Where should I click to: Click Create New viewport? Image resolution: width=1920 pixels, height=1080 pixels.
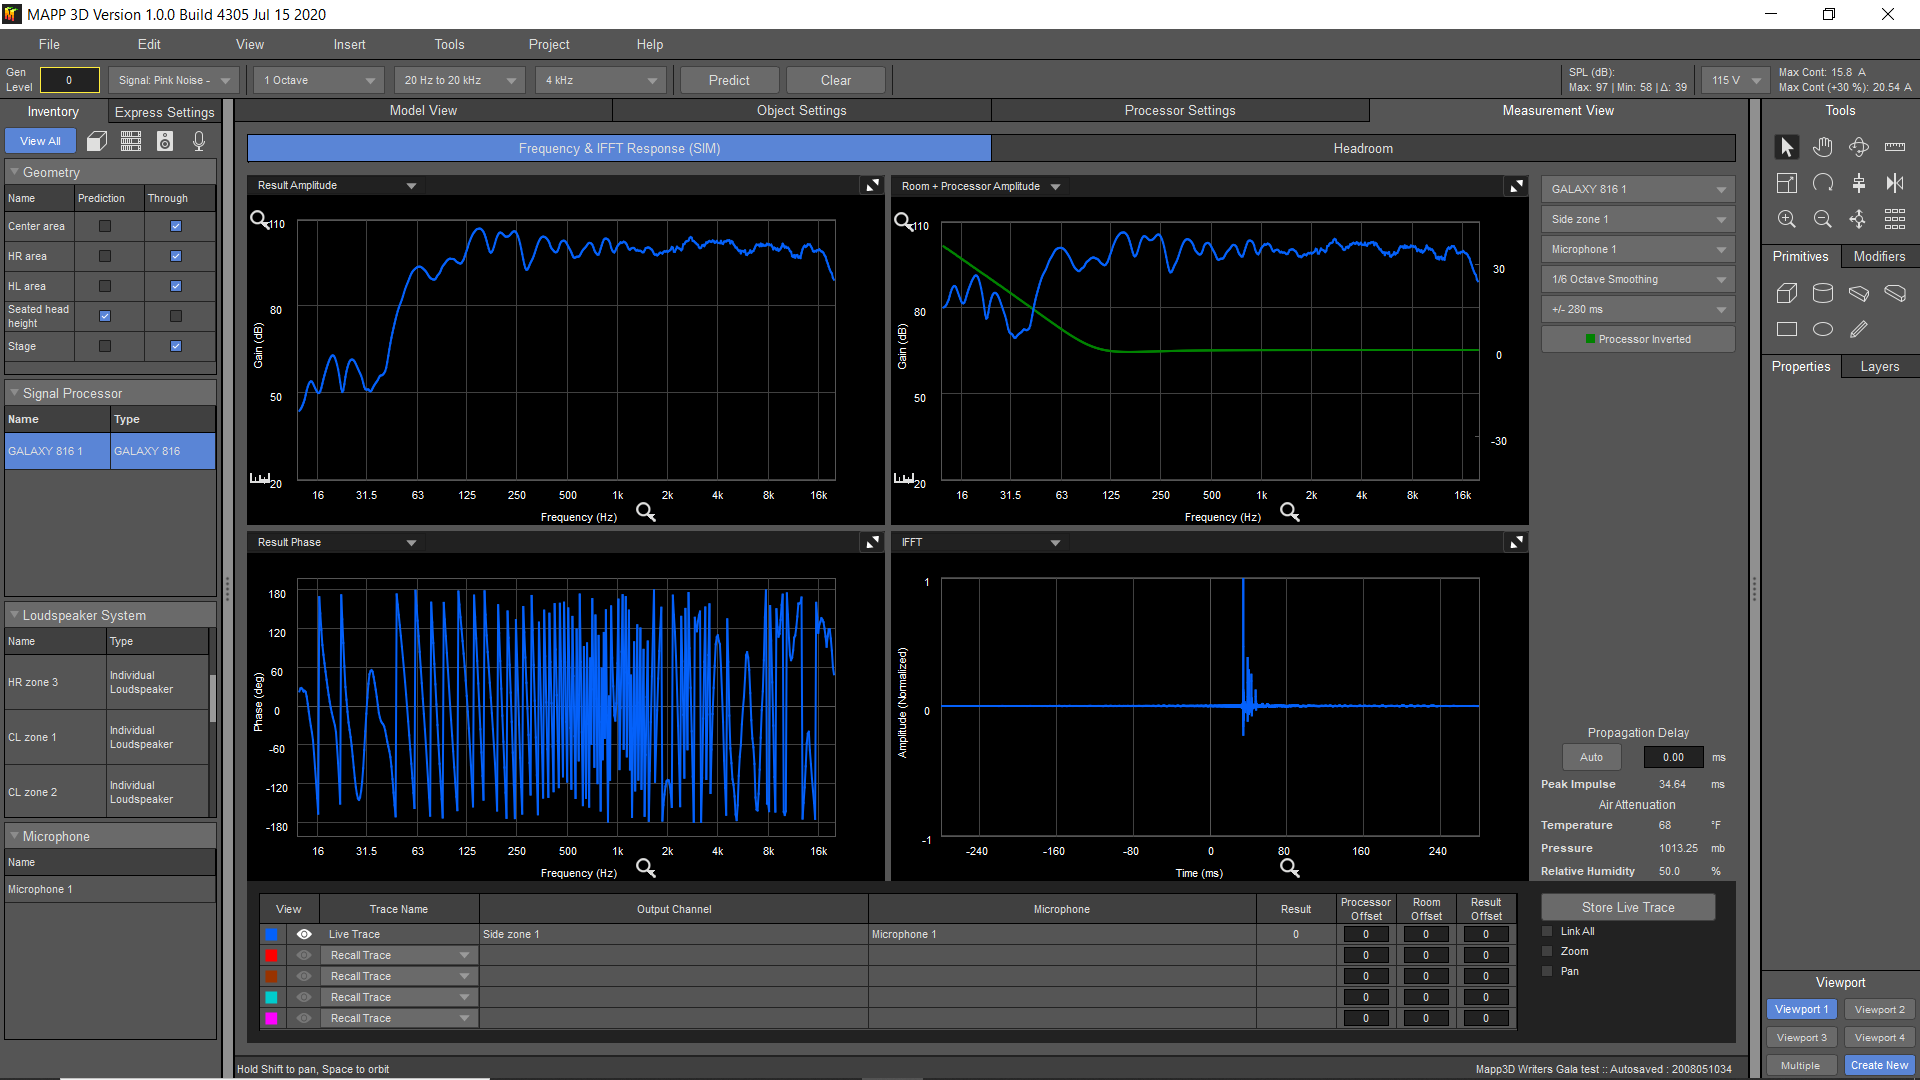point(1879,1065)
